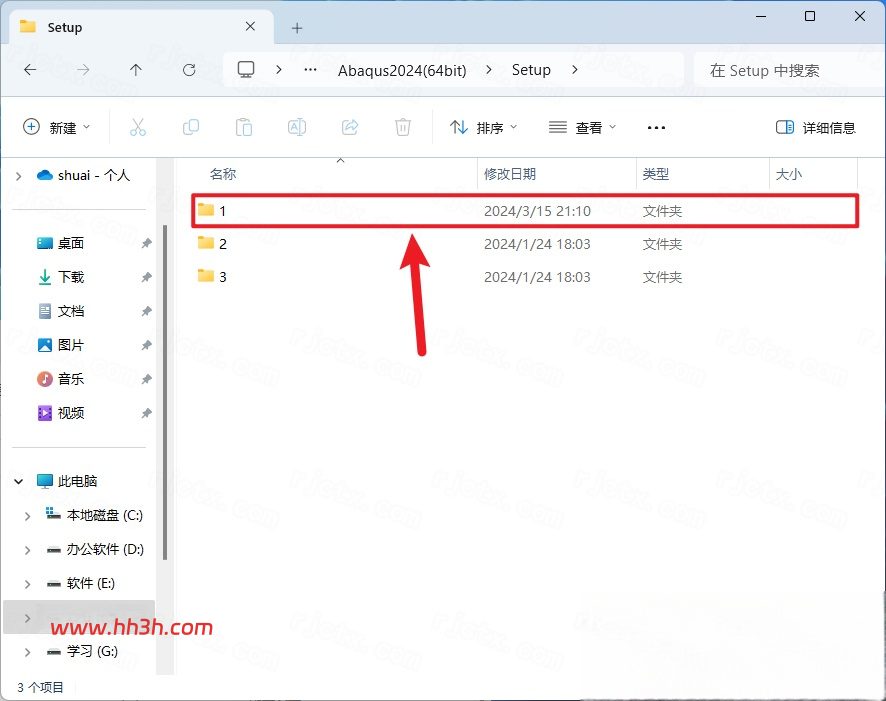Expand chevron after the monitor icon
Viewport: 886px width, 701px height.
(279, 70)
